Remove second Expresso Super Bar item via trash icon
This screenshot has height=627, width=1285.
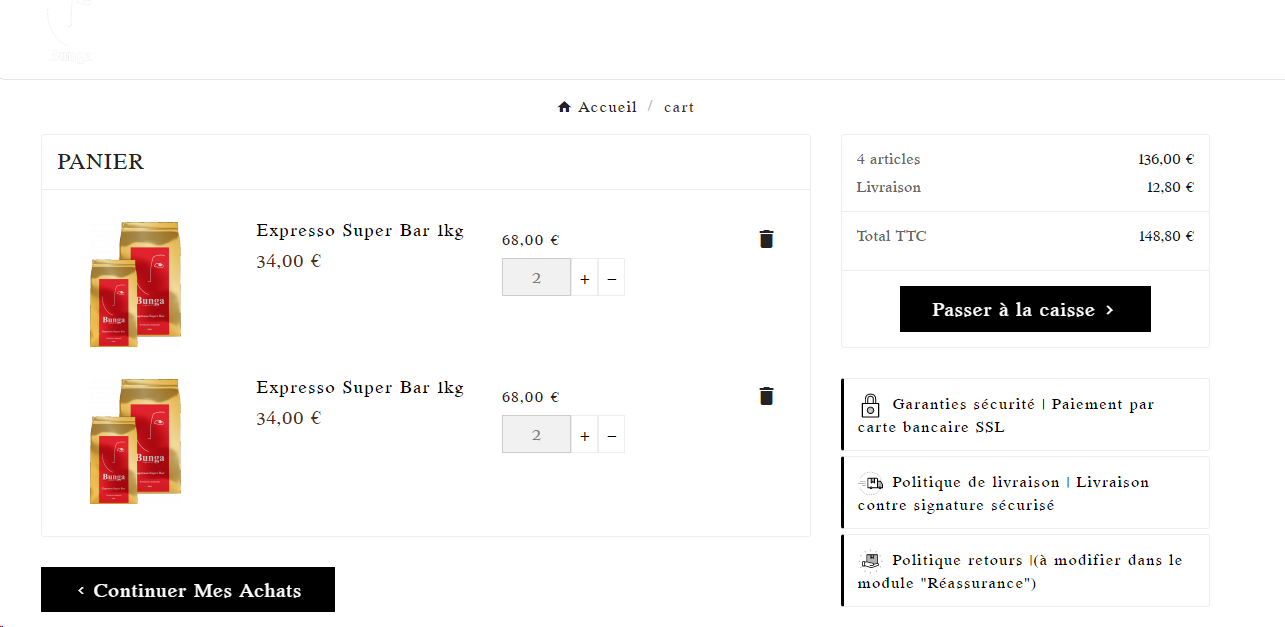pyautogui.click(x=766, y=396)
